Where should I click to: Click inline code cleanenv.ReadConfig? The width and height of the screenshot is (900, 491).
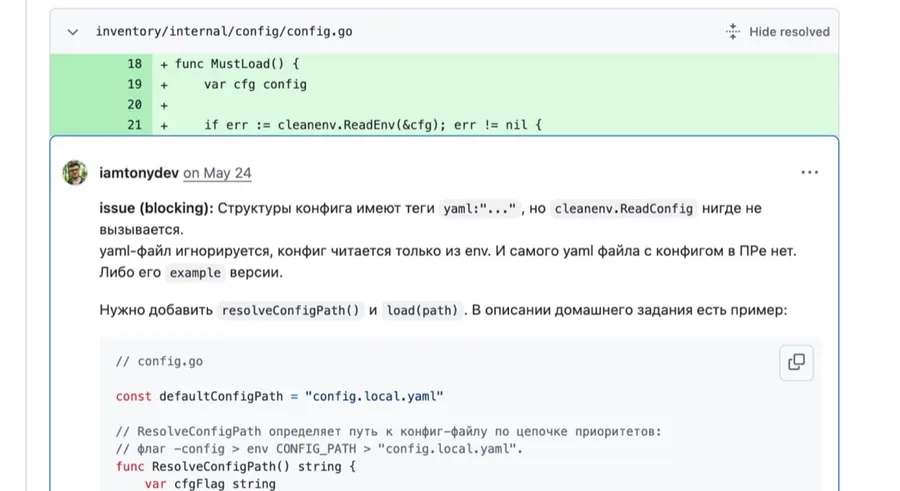coord(623,208)
